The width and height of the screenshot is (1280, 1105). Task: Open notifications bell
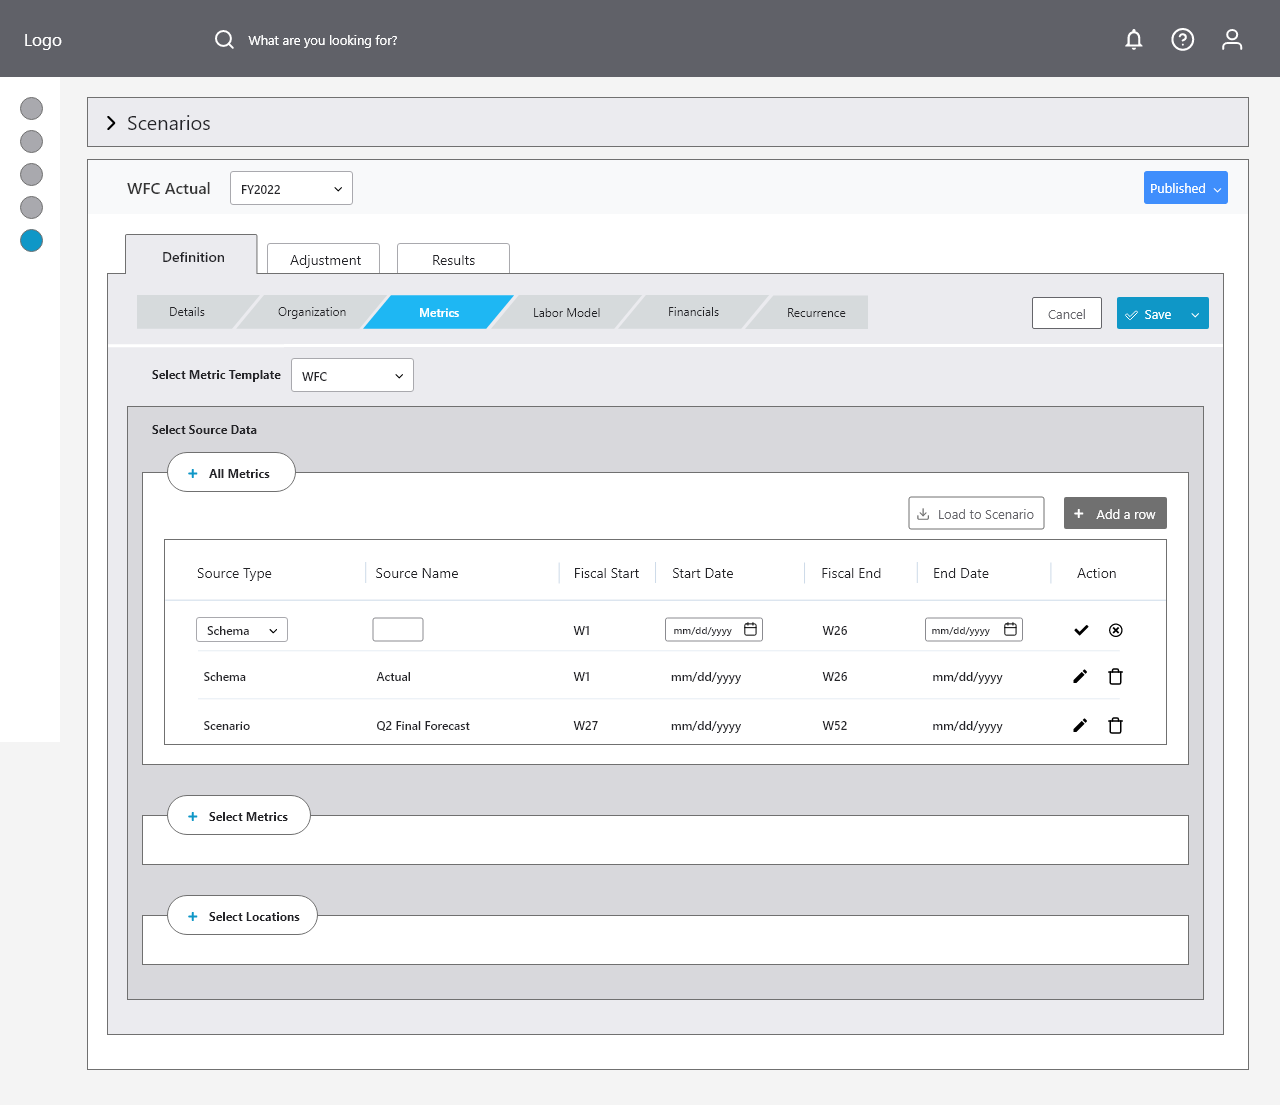pyautogui.click(x=1133, y=39)
